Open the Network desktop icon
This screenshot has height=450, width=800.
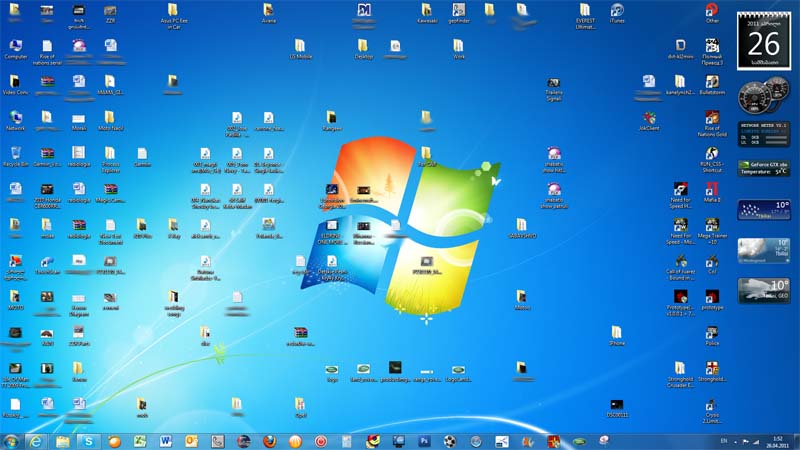click(x=15, y=121)
